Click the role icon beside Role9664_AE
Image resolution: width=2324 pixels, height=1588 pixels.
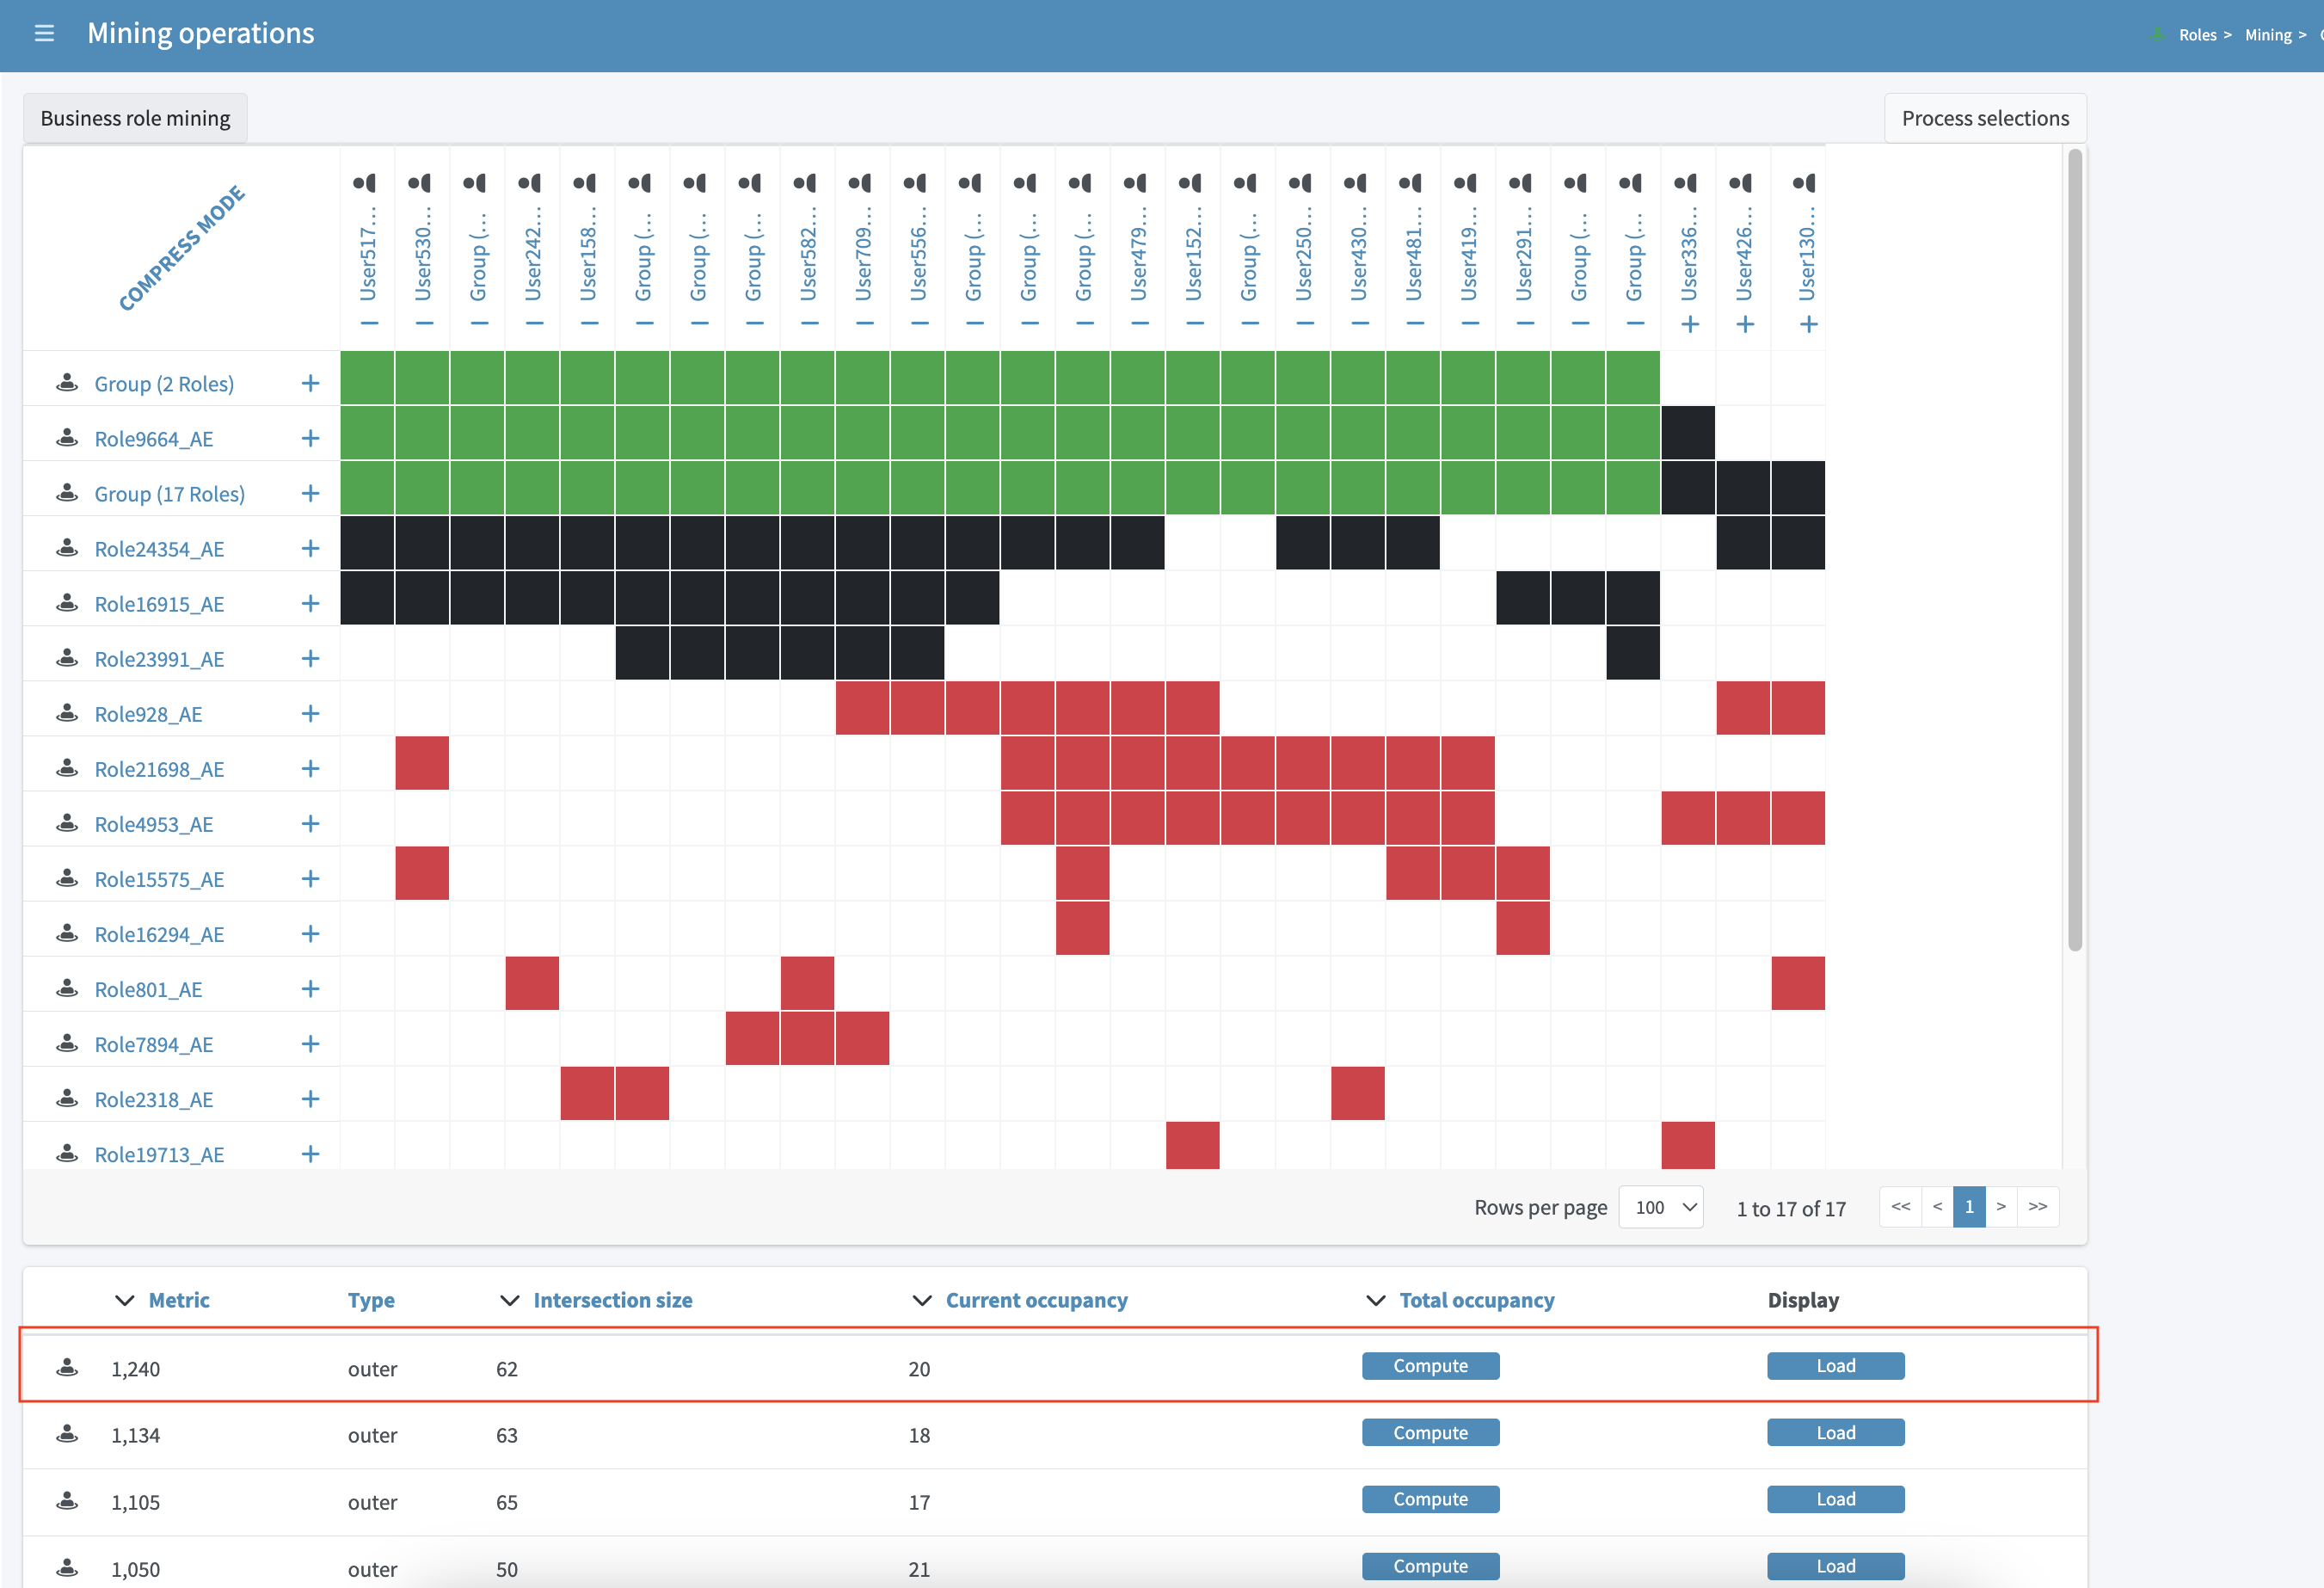coord(67,438)
